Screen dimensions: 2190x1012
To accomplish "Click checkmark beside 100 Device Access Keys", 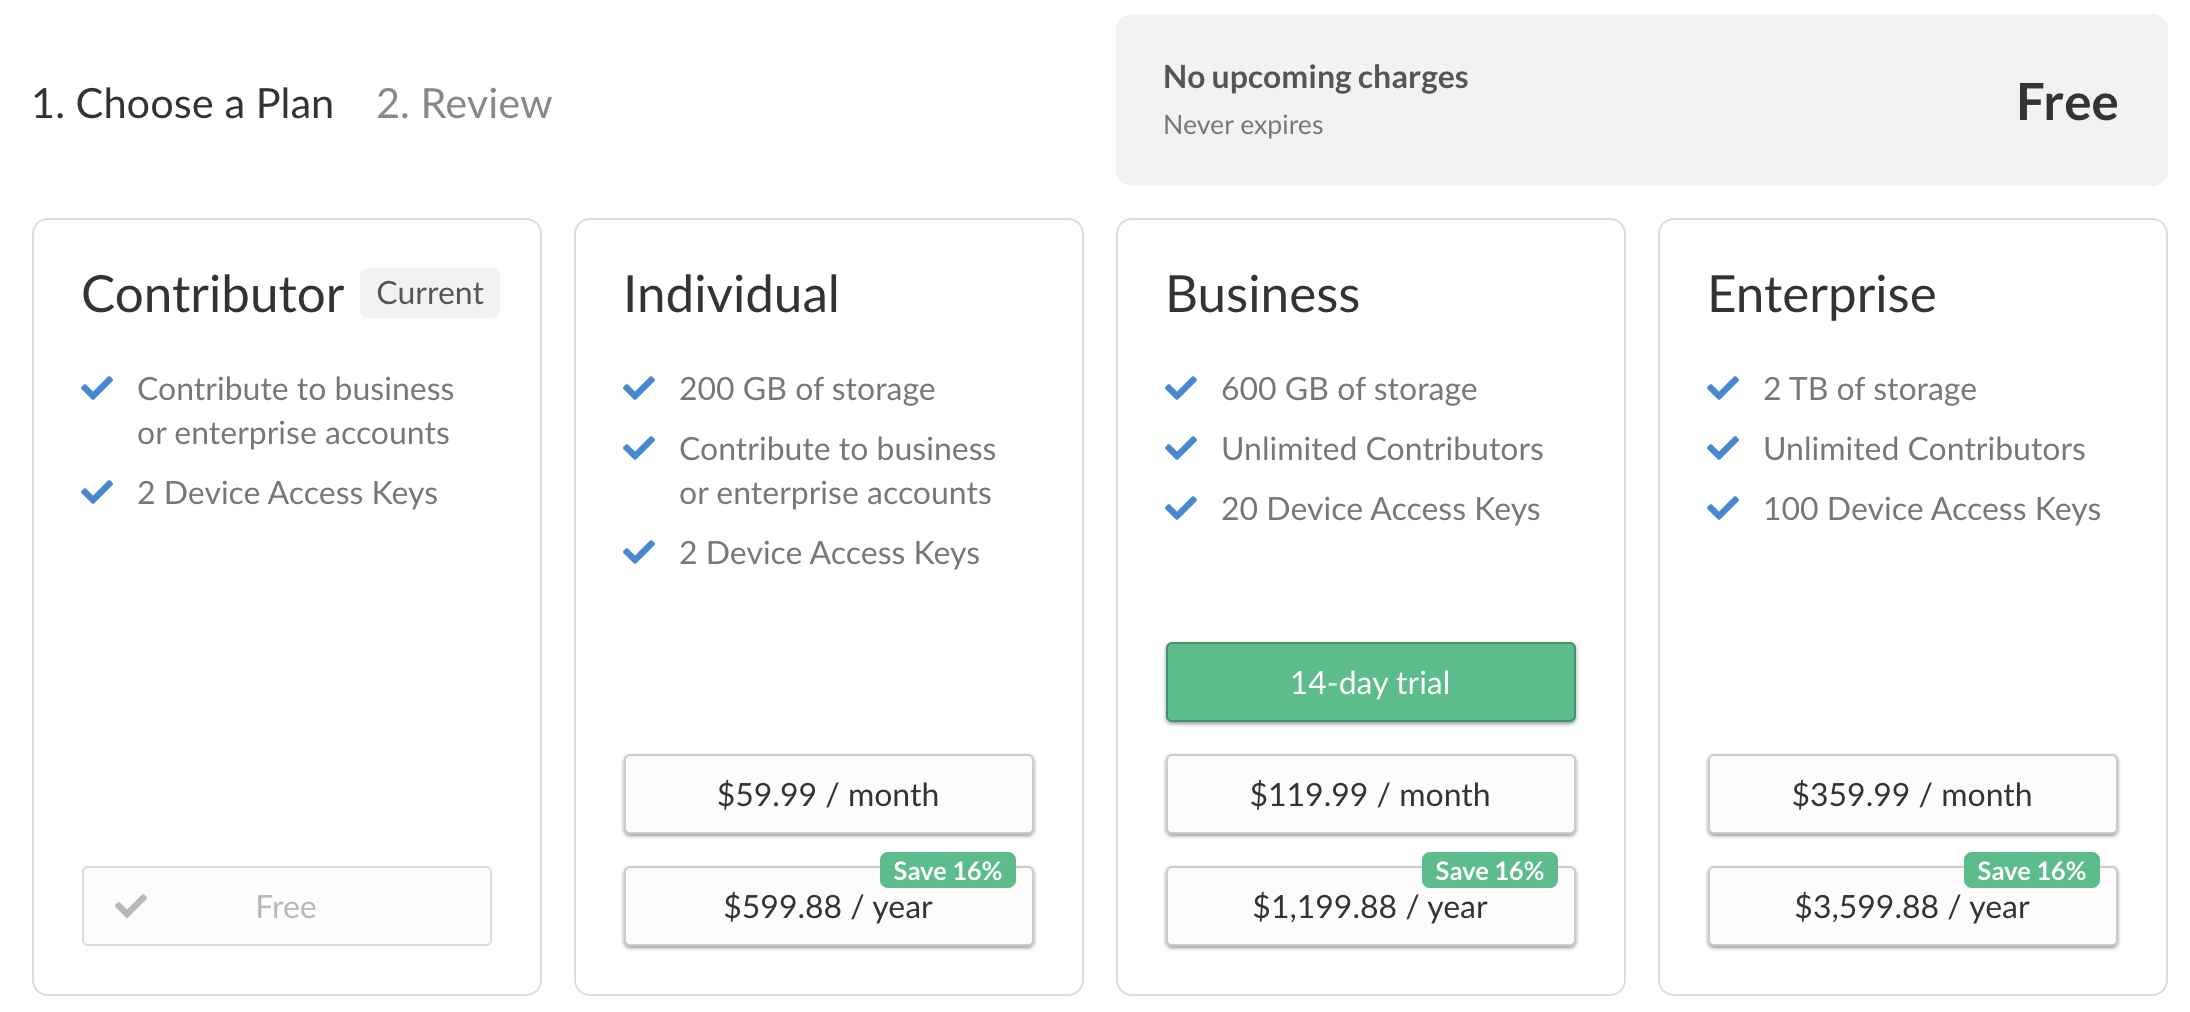I will (x=1723, y=508).
